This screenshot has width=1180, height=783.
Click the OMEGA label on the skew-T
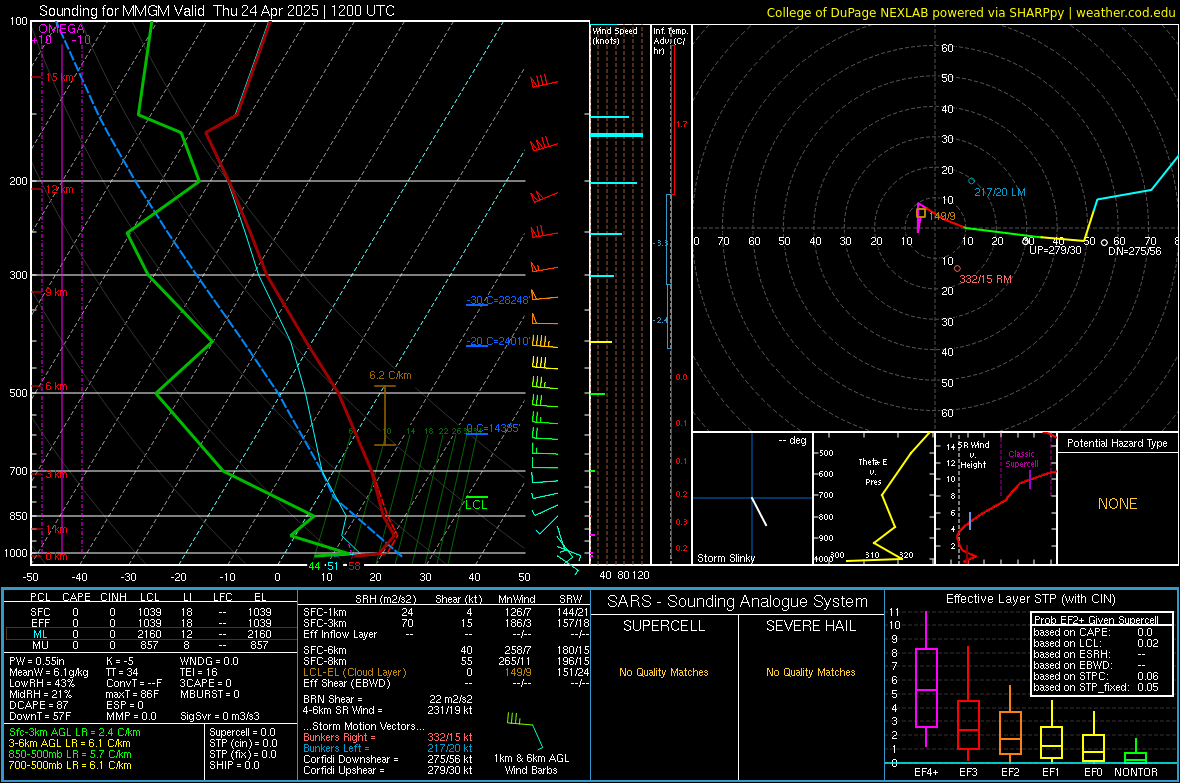point(62,29)
